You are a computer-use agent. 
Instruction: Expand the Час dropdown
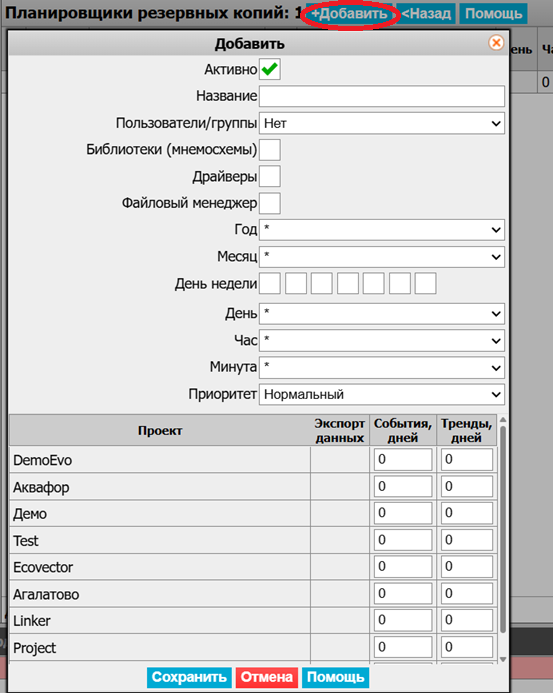pyautogui.click(x=381, y=341)
